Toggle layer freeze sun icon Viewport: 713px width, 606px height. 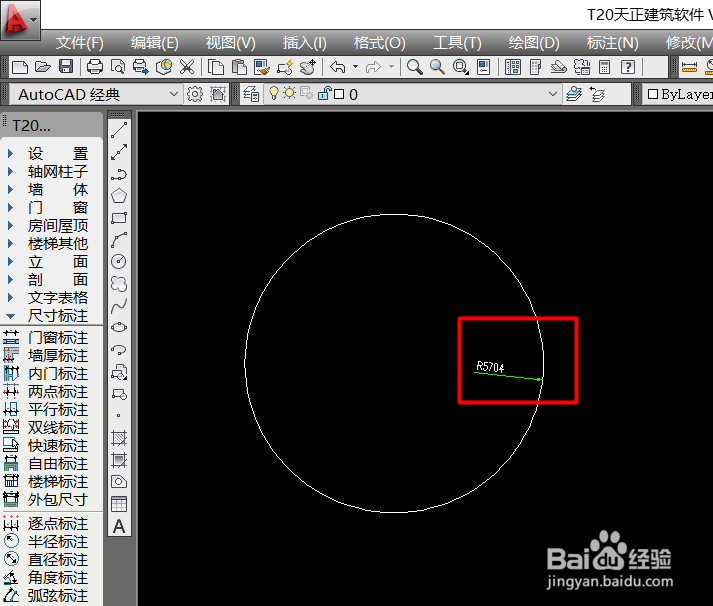(289, 93)
